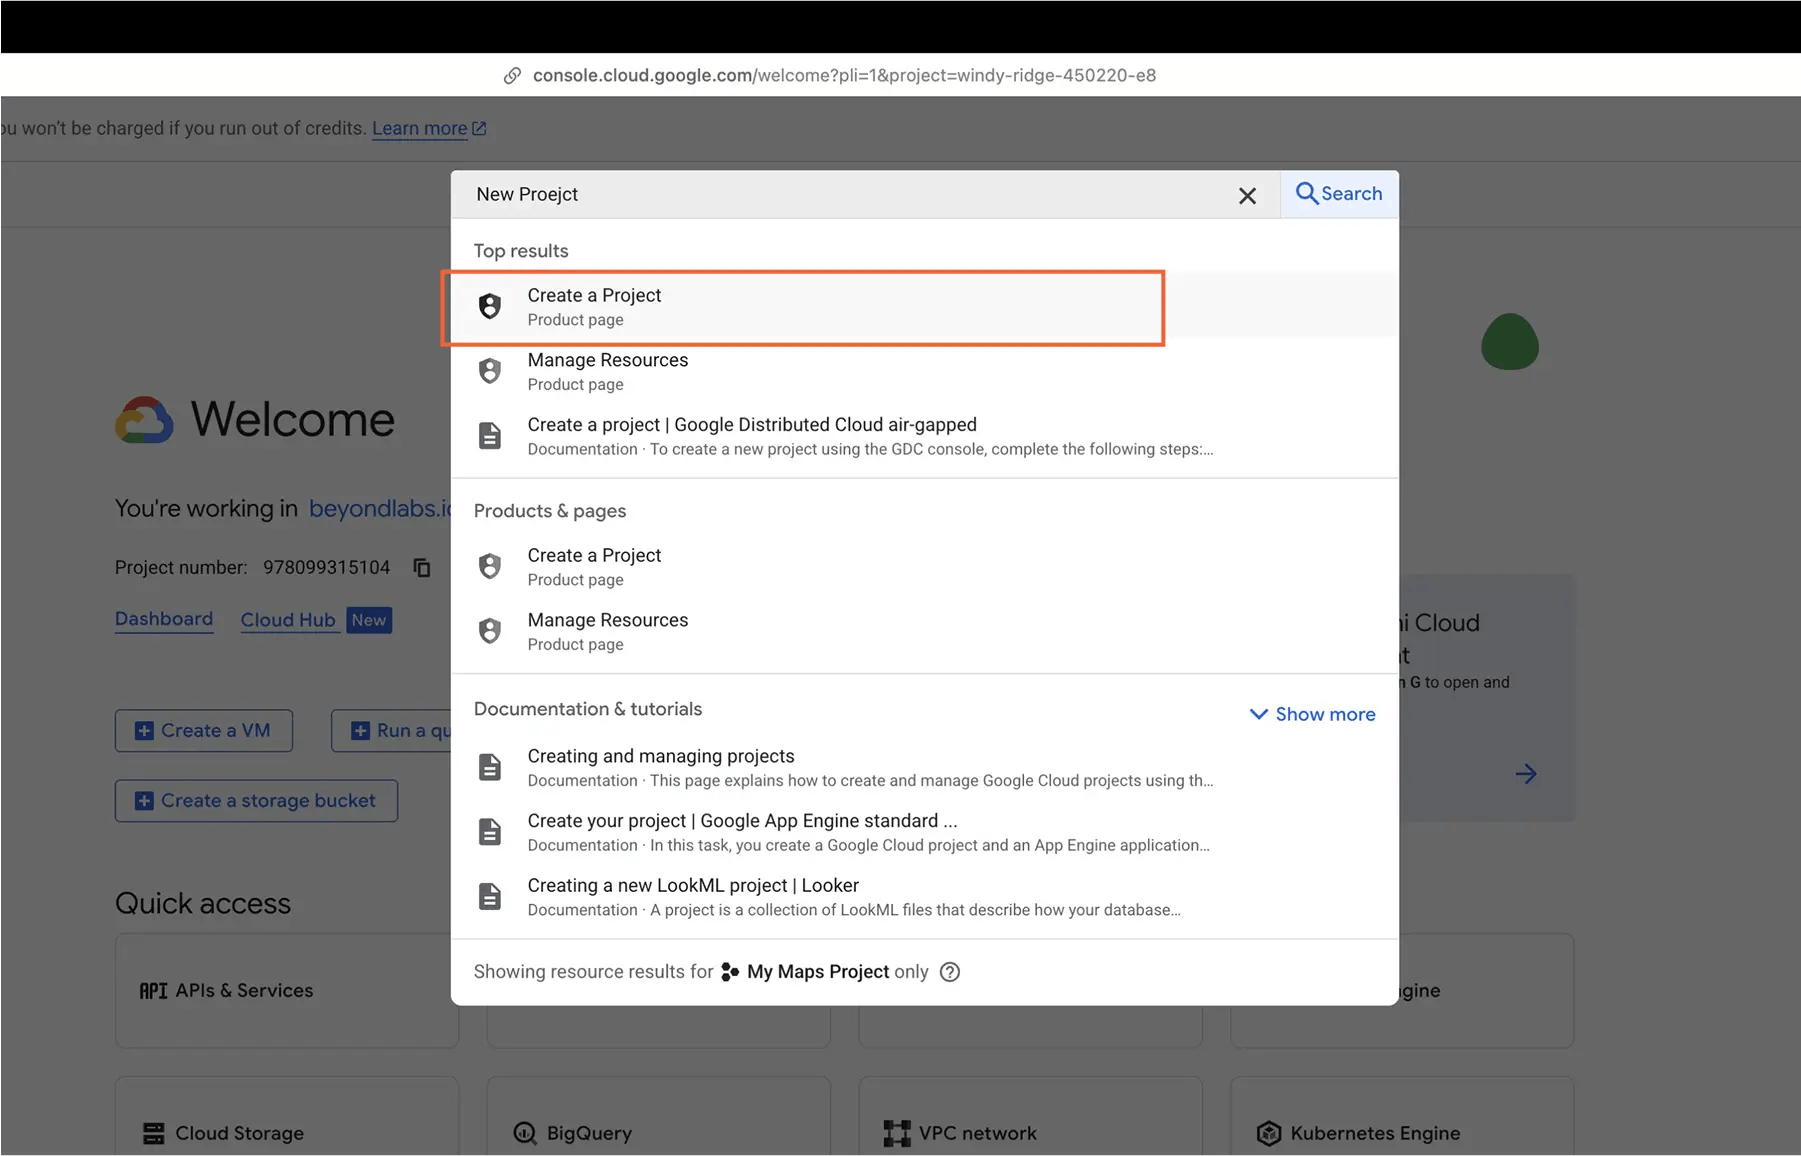Click the link icon in the address bar
The width and height of the screenshot is (1801, 1156).
tap(512, 76)
